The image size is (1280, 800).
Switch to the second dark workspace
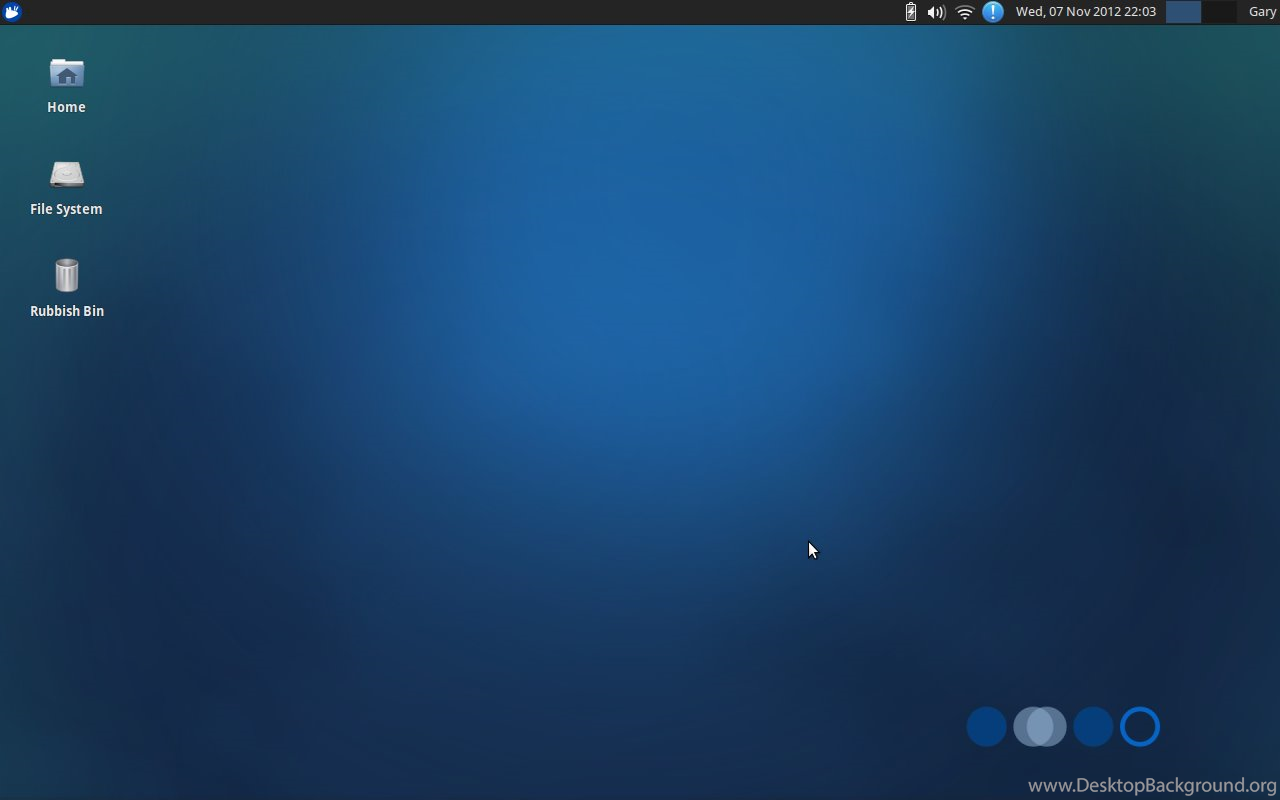tap(1219, 12)
